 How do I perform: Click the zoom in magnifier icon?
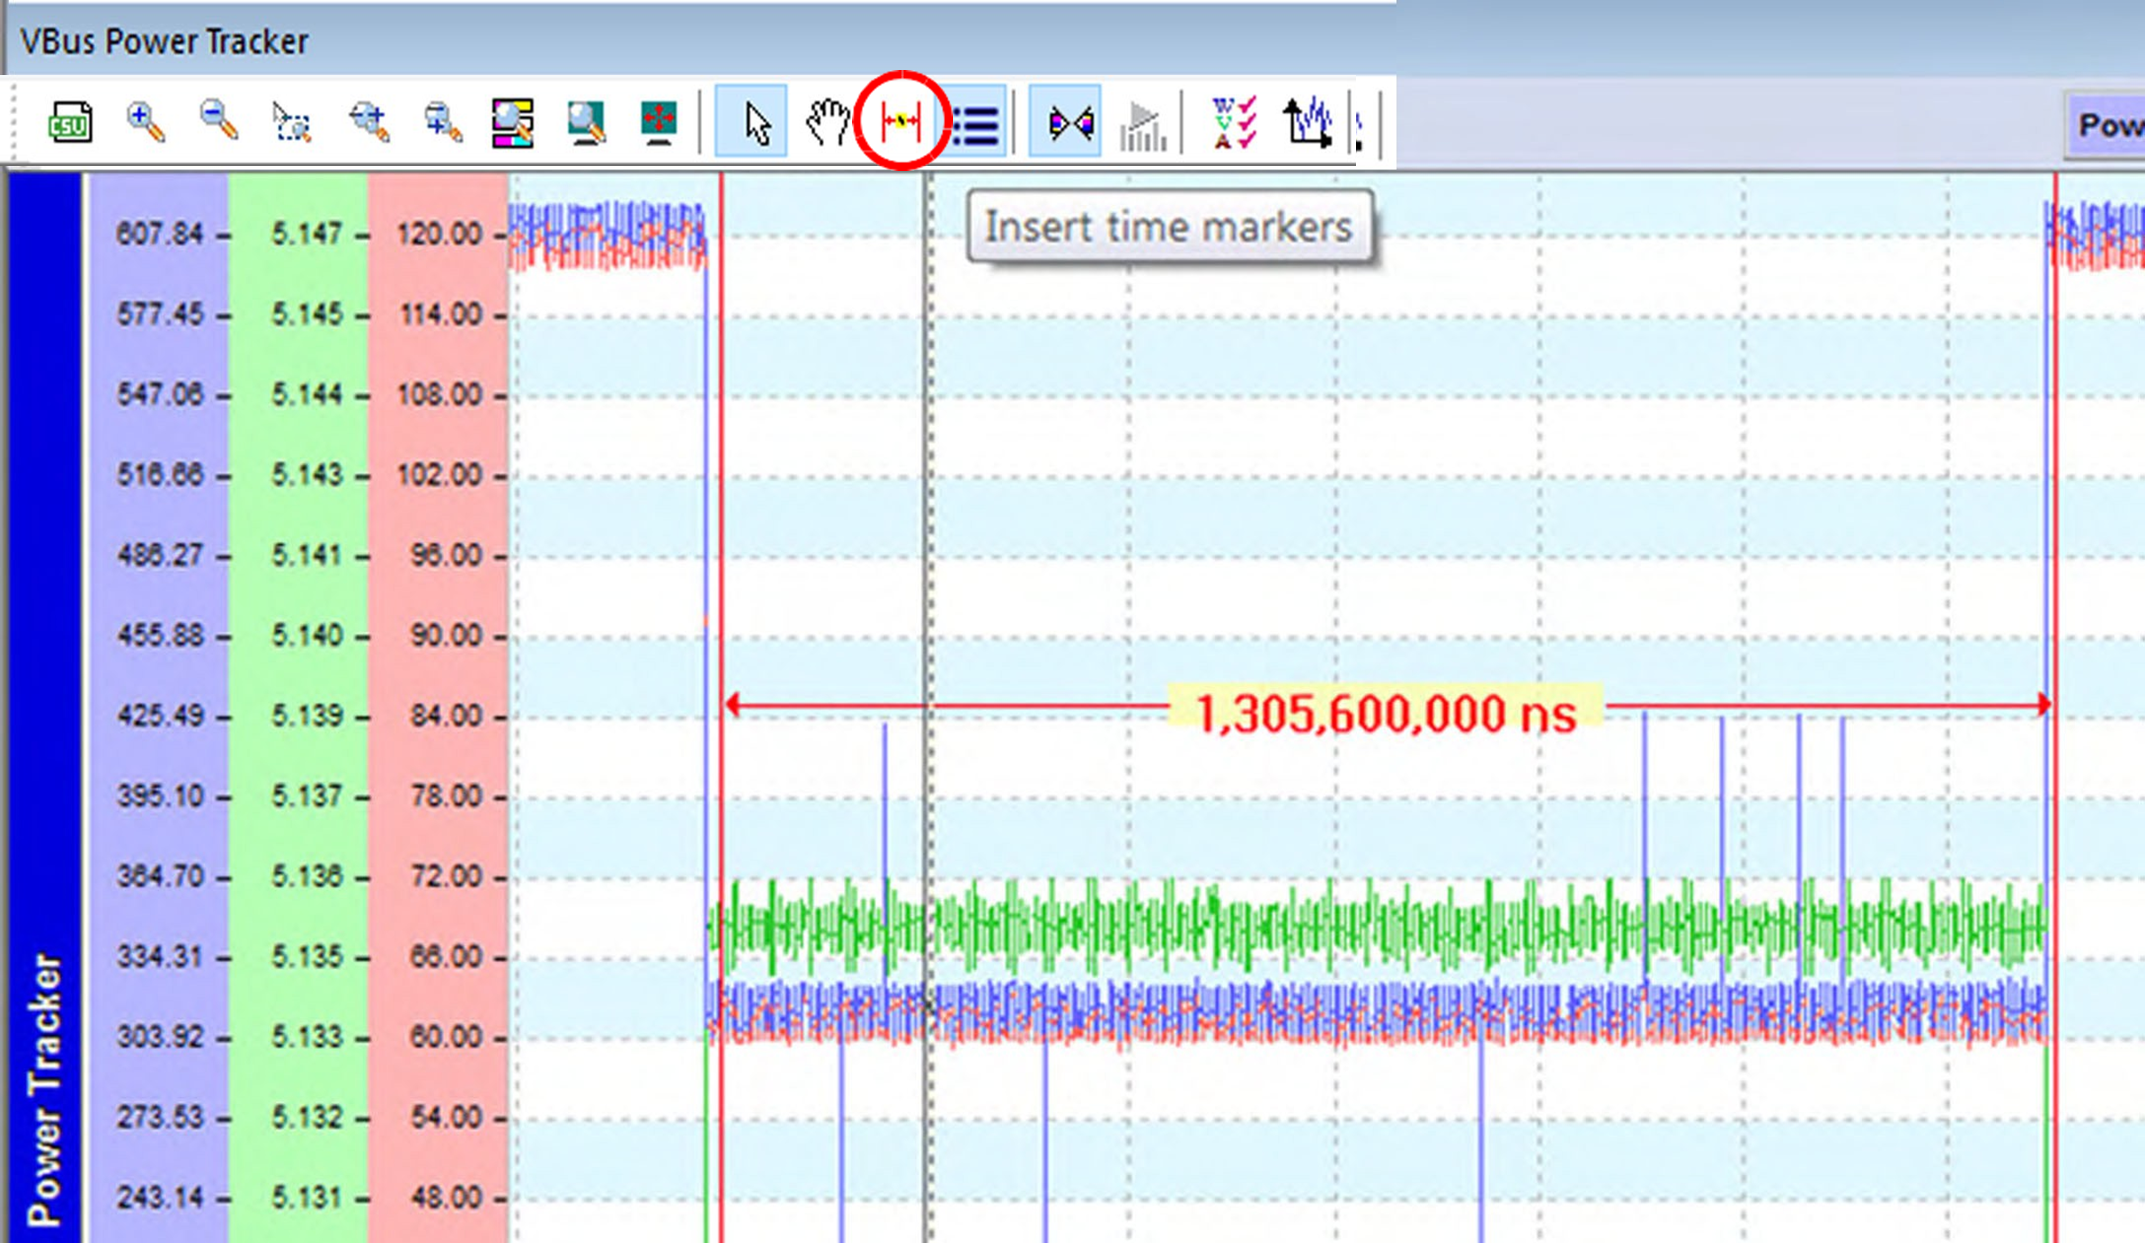pyautogui.click(x=145, y=123)
